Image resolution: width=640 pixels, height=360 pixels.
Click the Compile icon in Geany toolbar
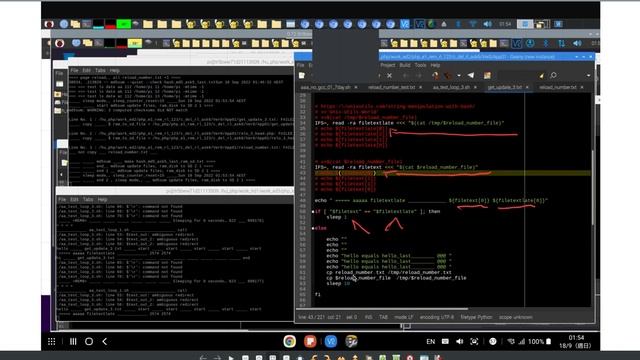click(x=436, y=76)
